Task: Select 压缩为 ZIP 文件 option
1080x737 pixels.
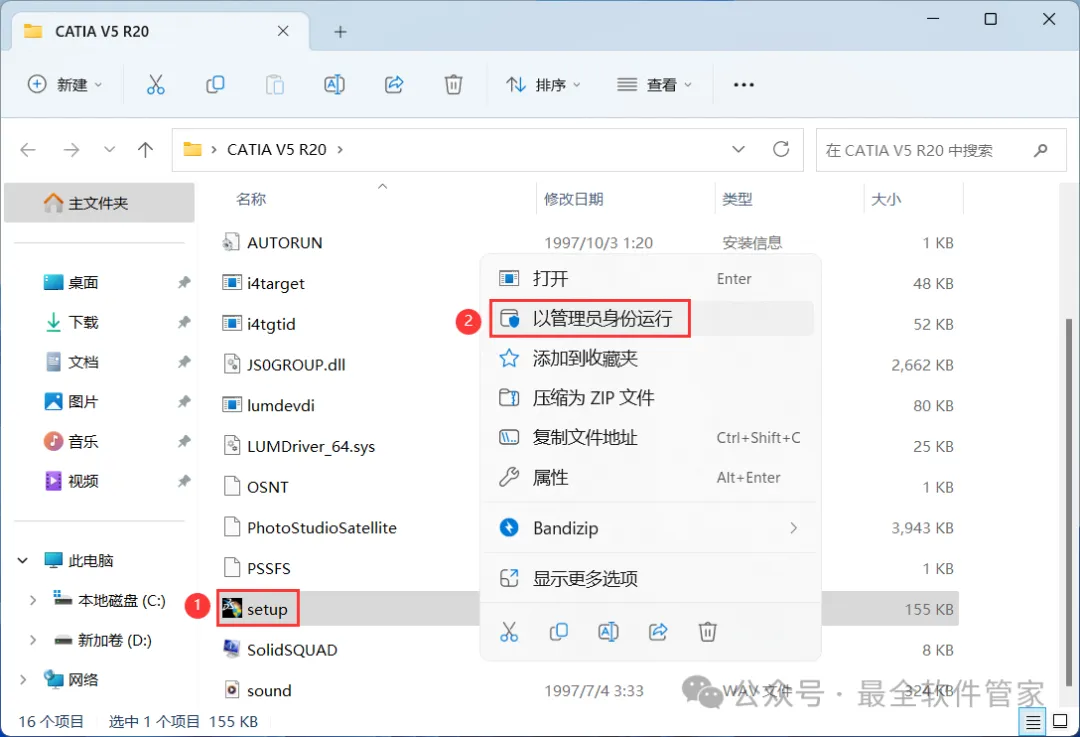Action: 651,397
